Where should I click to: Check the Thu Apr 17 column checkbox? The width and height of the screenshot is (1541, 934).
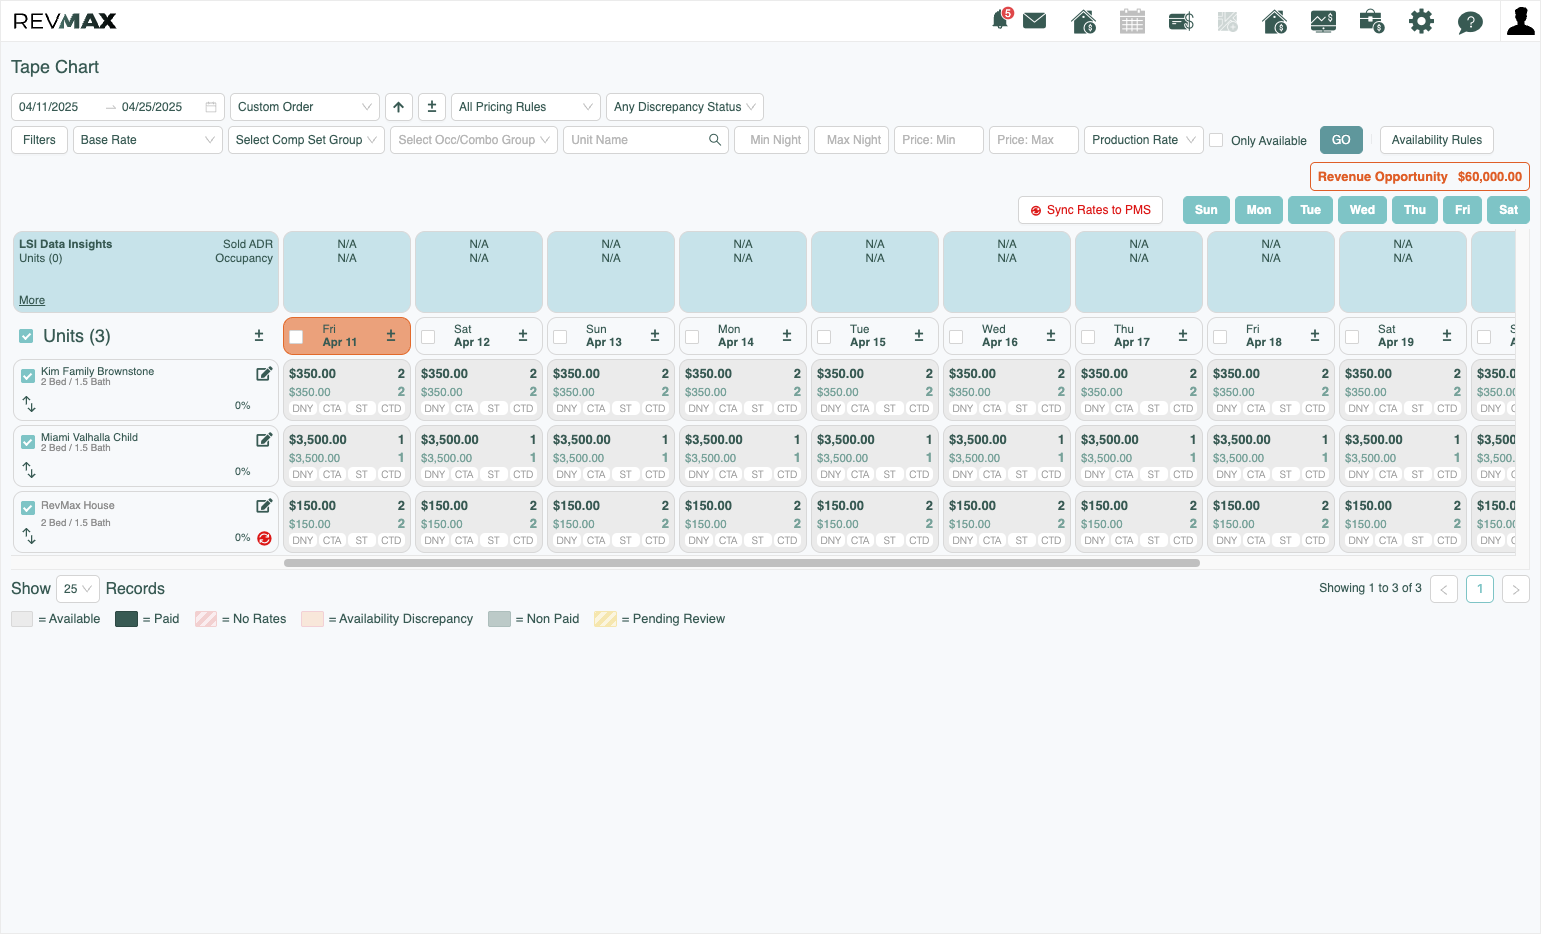point(1088,337)
